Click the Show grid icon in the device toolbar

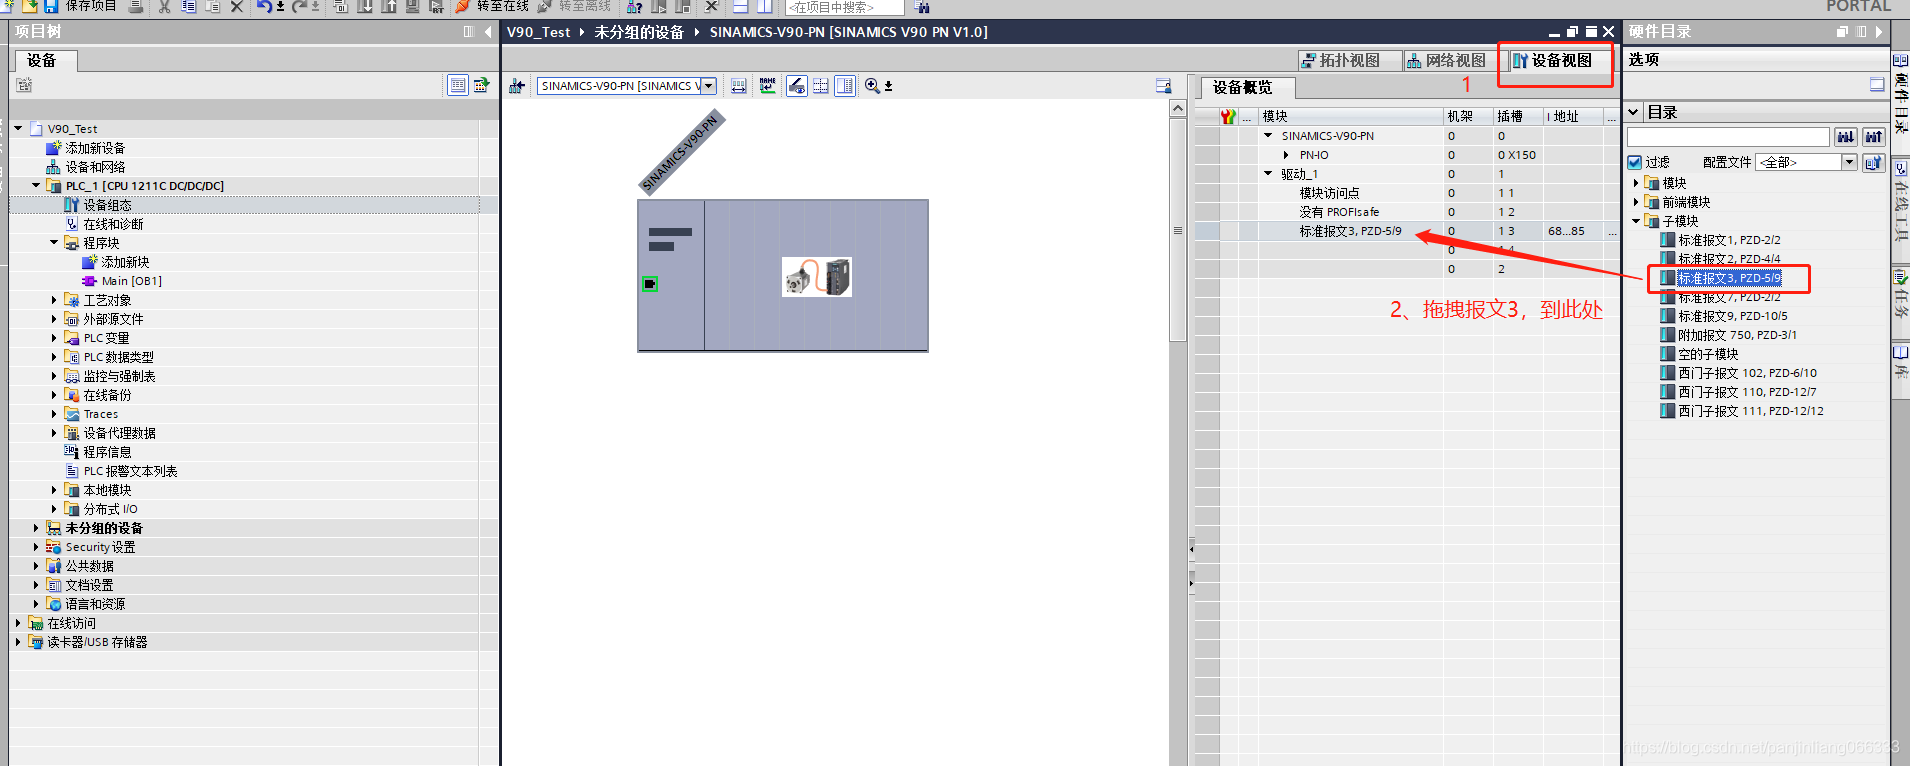(821, 86)
